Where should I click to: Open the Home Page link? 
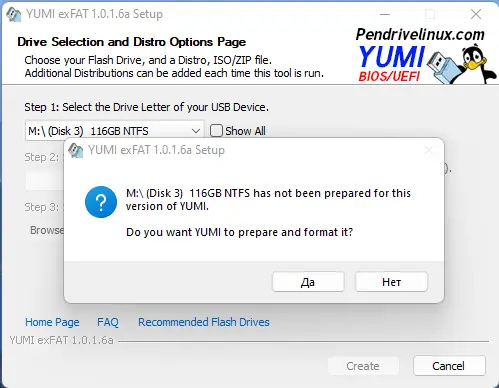click(52, 322)
